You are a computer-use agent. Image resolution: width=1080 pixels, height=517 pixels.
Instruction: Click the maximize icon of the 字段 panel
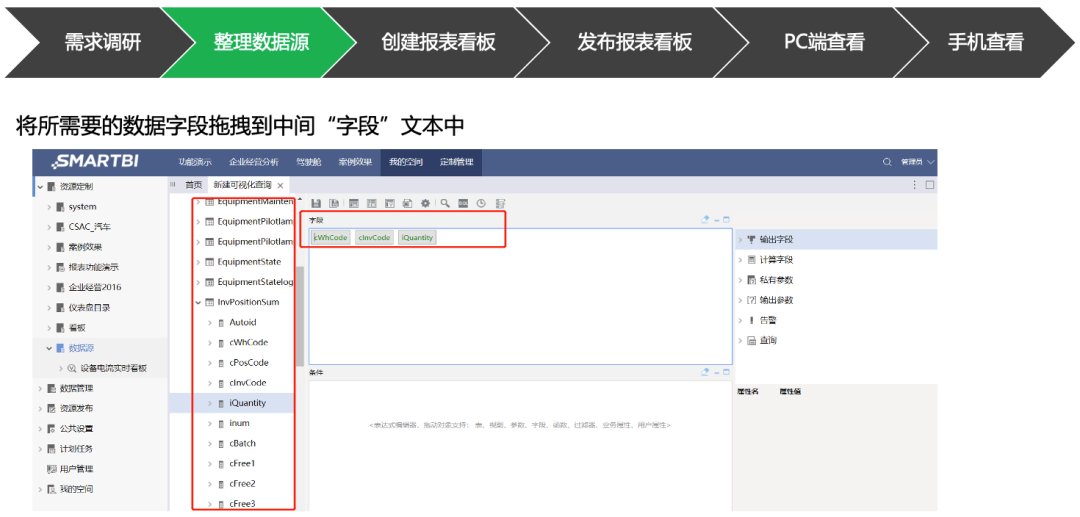coord(726,220)
